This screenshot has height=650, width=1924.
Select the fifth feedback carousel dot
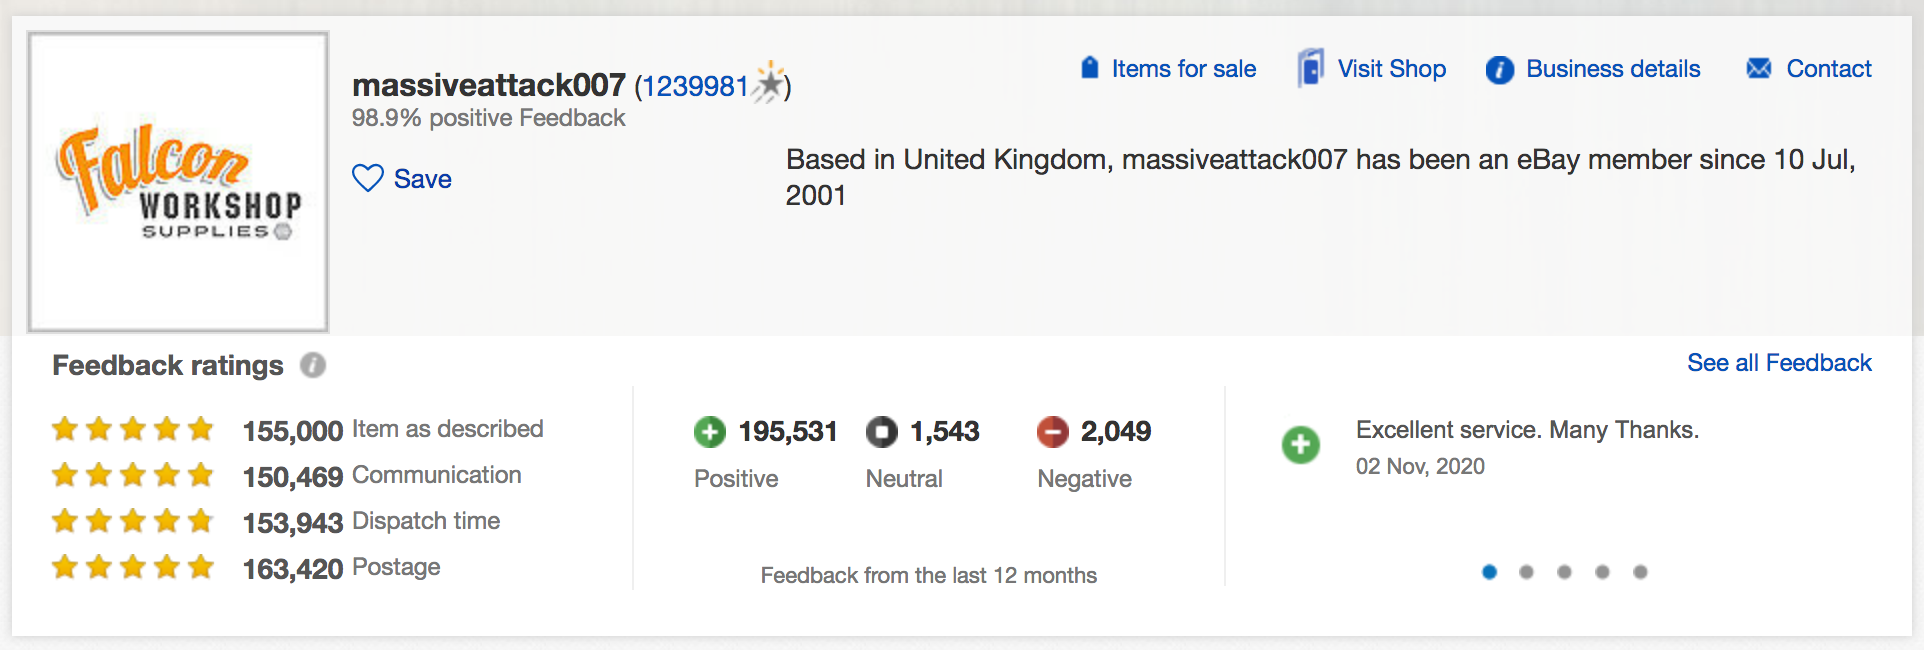(x=1640, y=572)
